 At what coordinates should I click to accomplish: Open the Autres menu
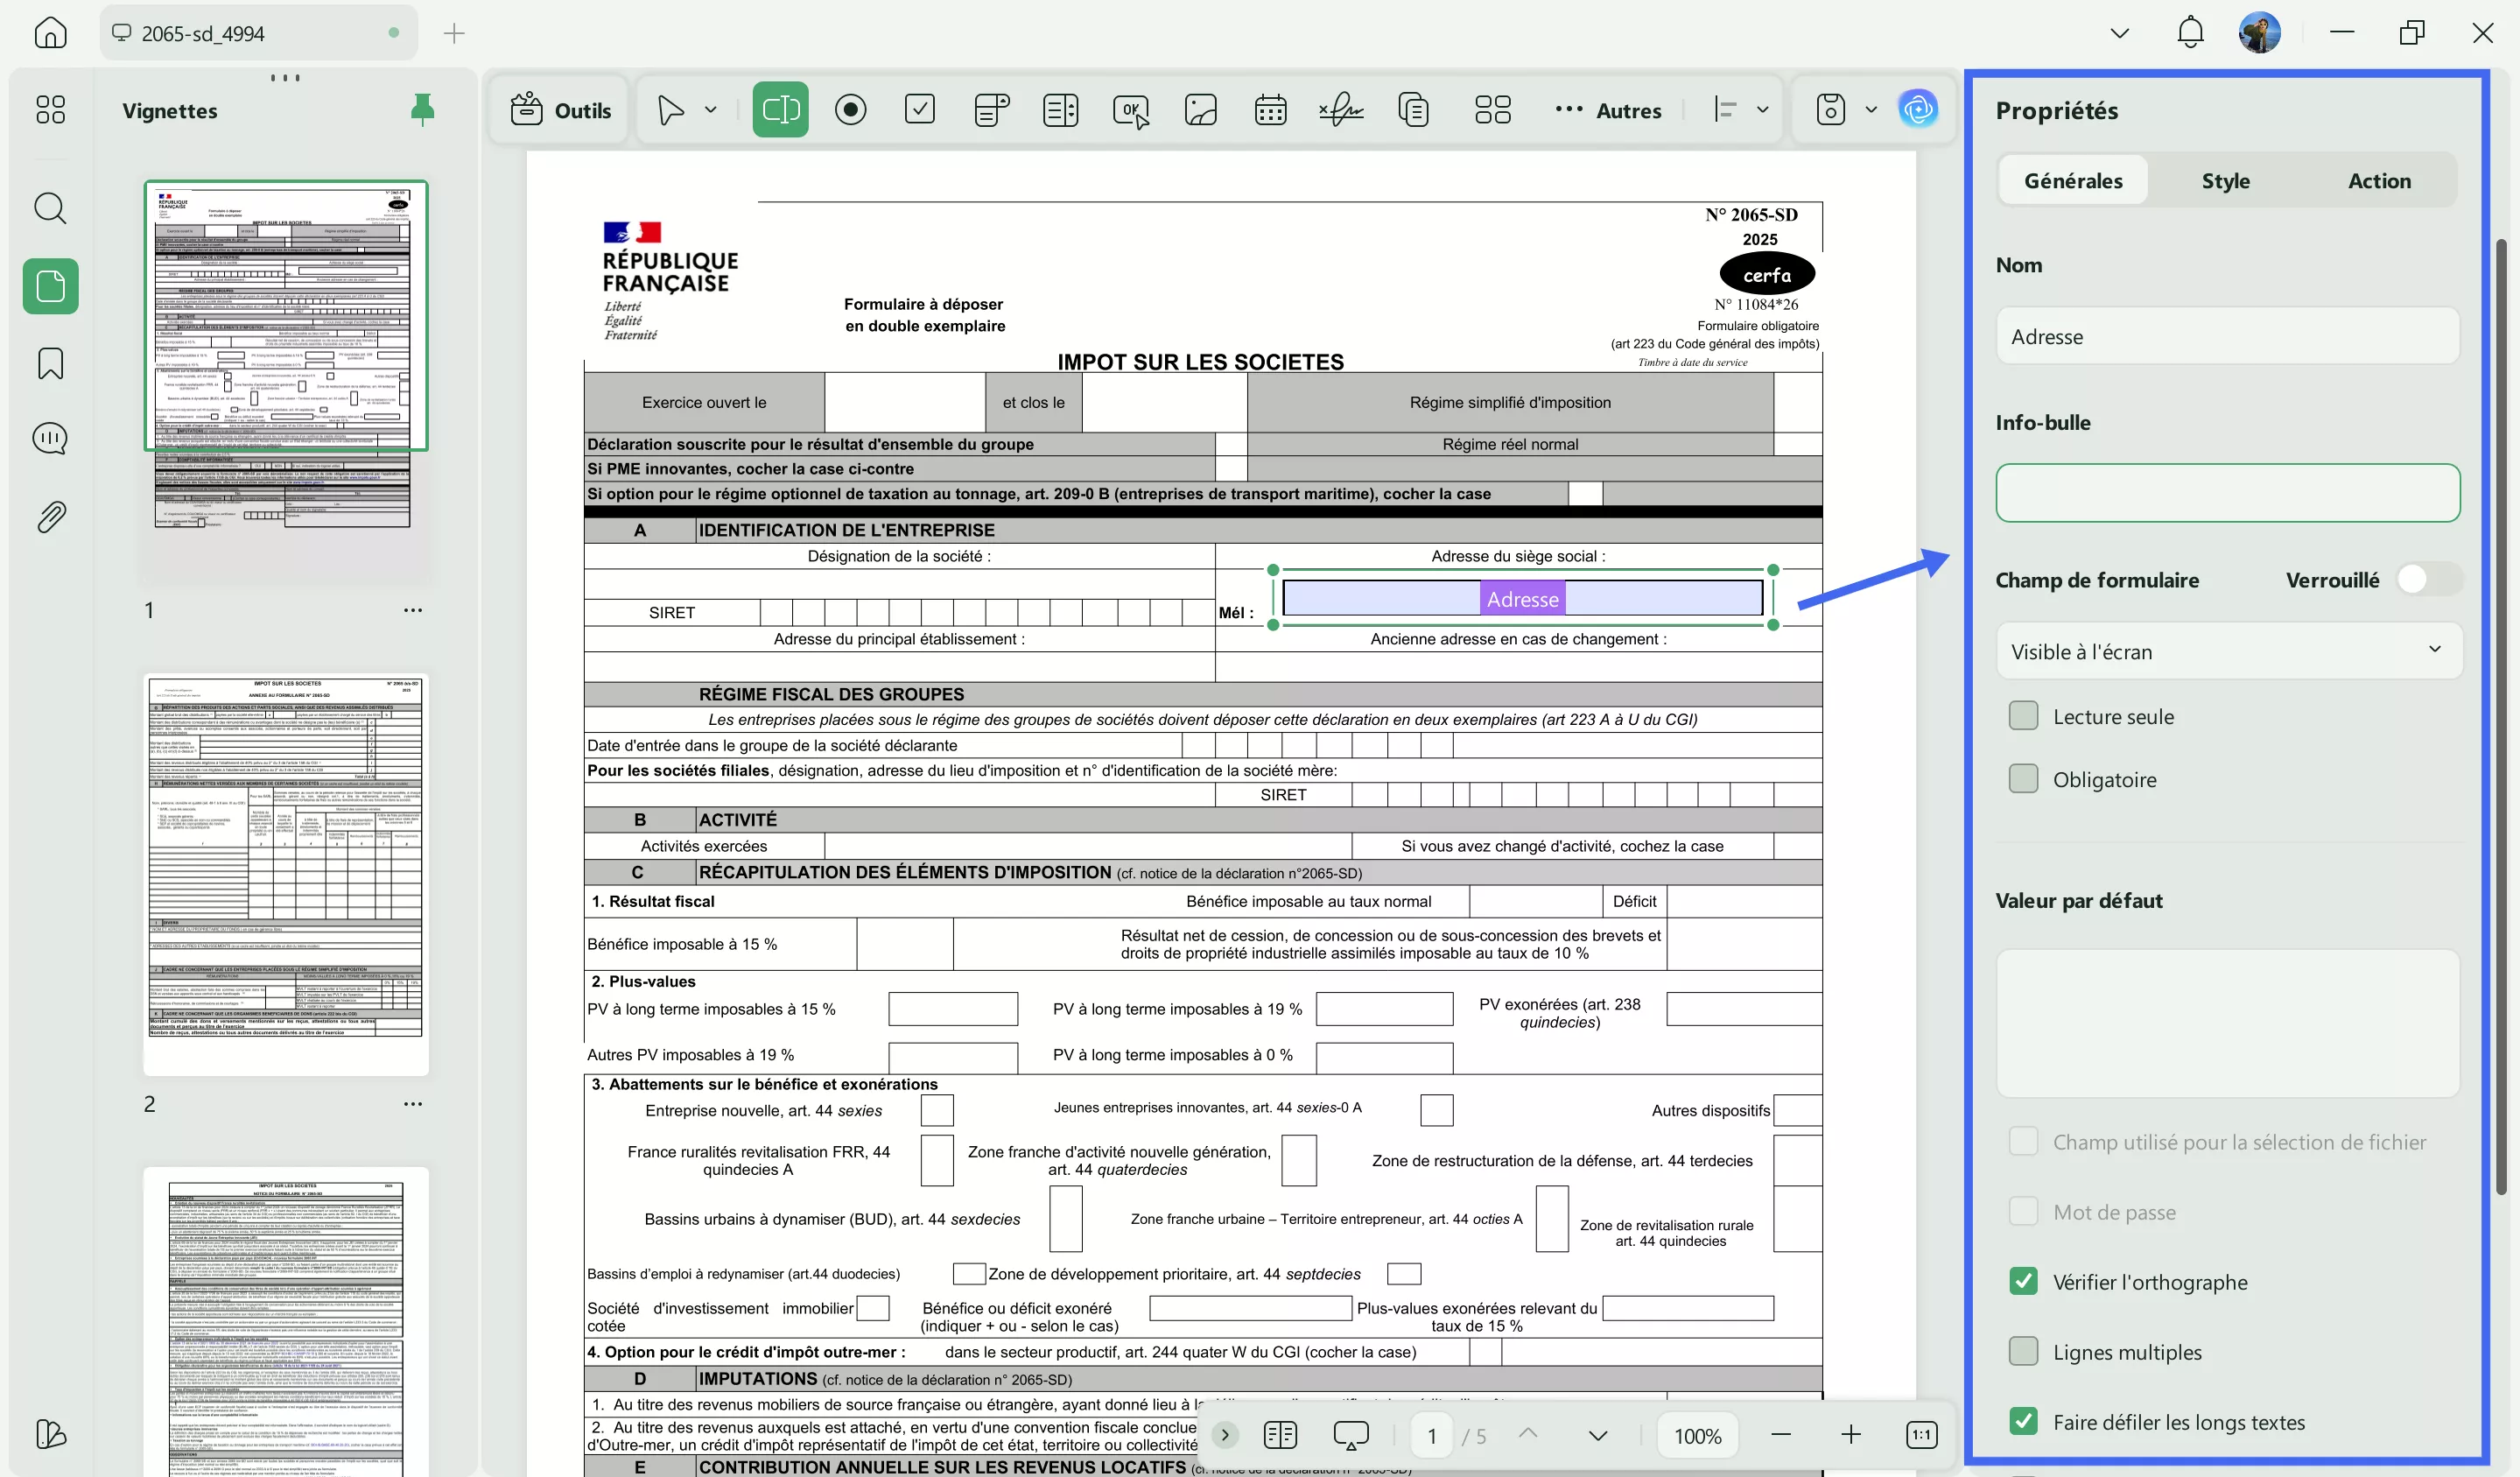[x=1609, y=110]
